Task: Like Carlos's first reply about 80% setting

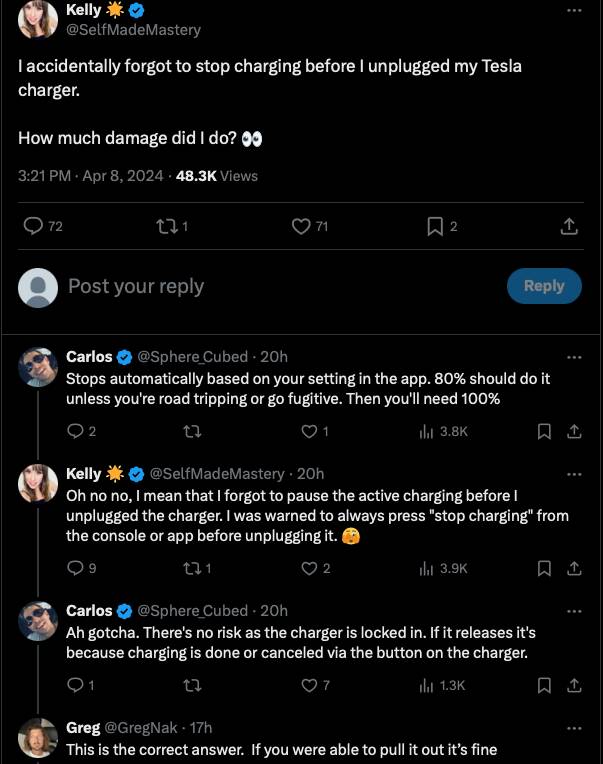Action: pos(310,431)
